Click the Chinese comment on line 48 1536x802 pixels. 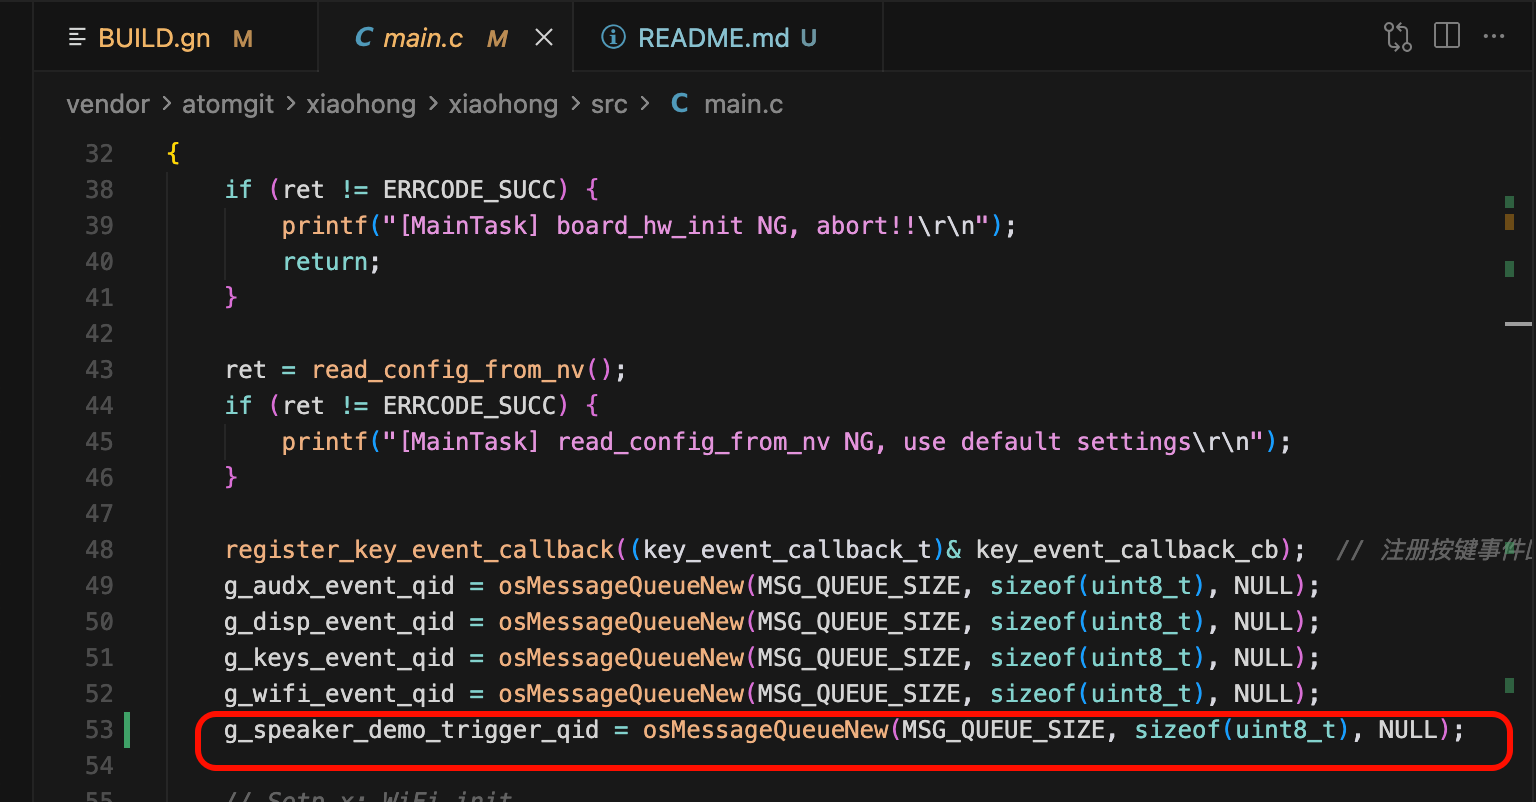click(x=1434, y=550)
